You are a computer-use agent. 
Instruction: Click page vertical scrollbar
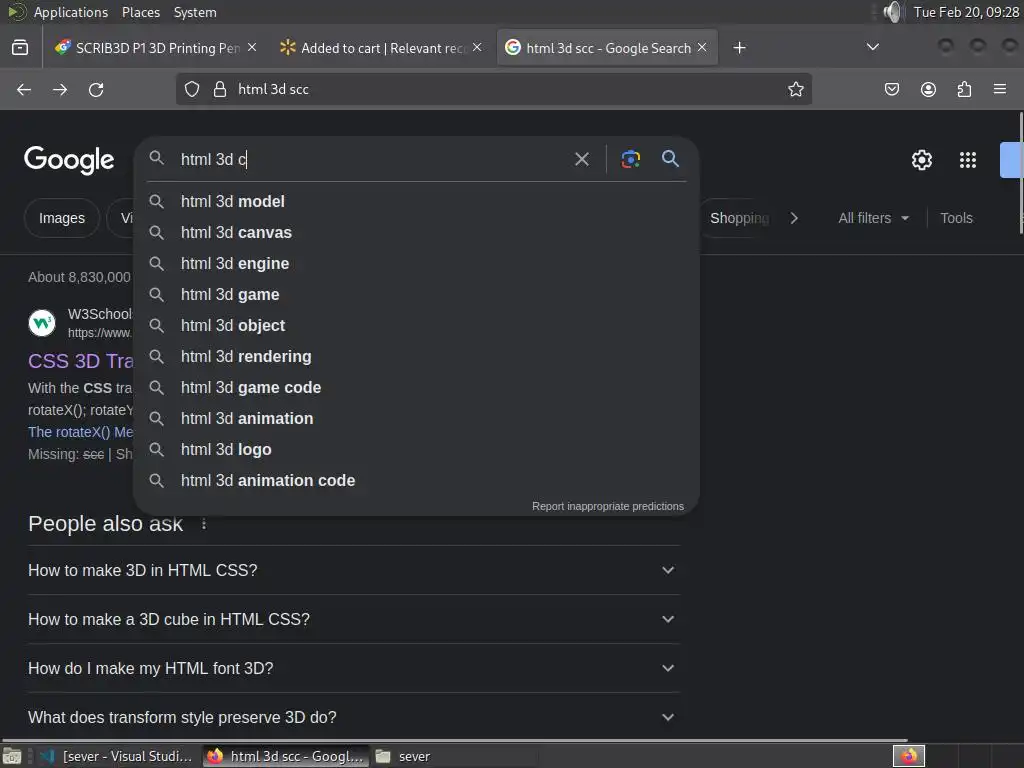point(1021,173)
